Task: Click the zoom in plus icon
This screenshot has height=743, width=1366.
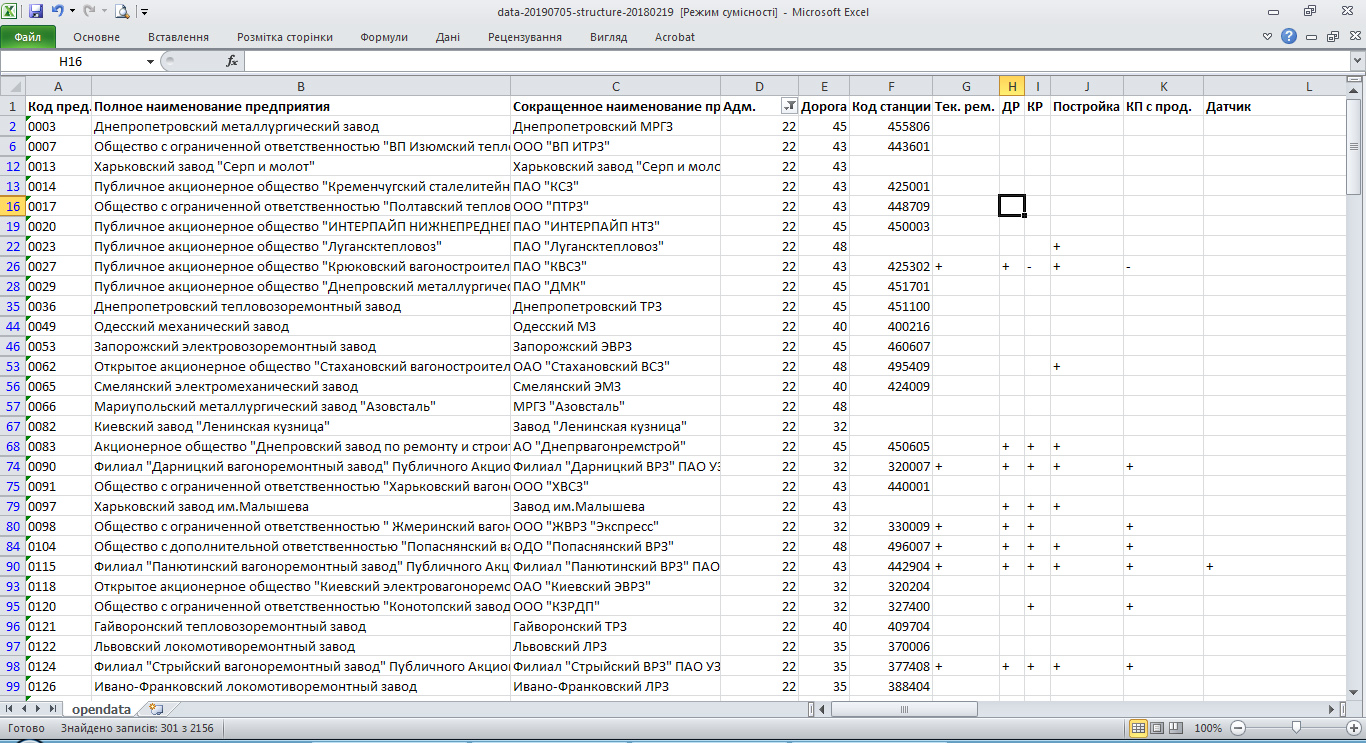Action: click(1354, 728)
